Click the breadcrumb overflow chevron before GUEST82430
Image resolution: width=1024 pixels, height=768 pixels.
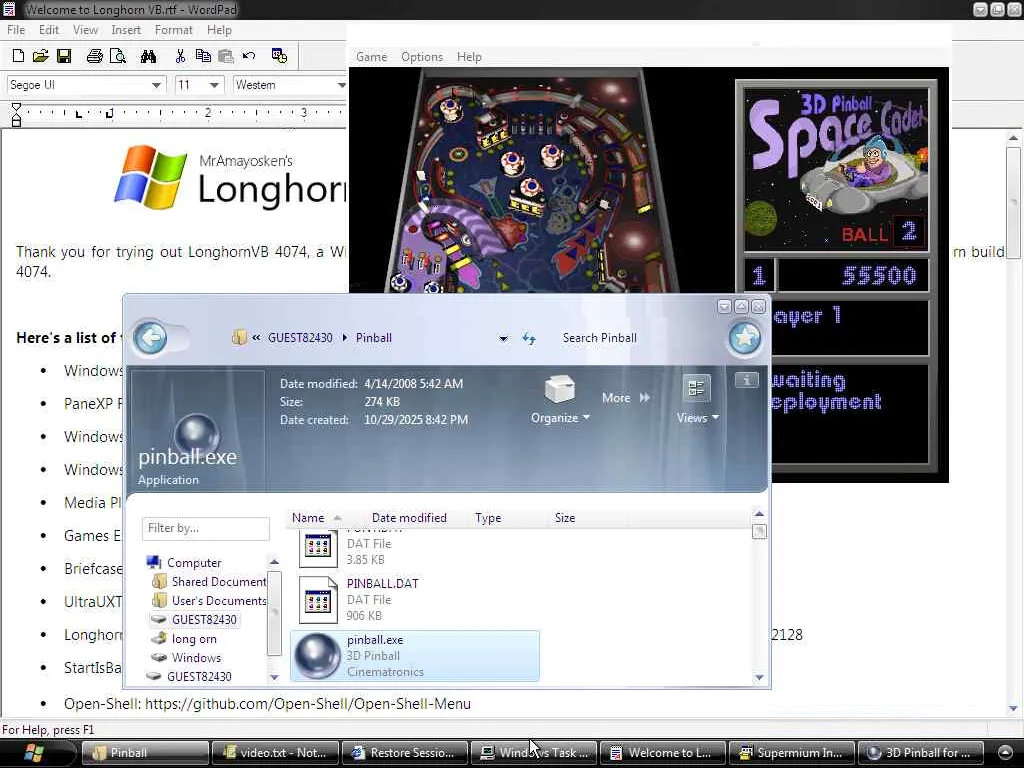pyautogui.click(x=256, y=338)
